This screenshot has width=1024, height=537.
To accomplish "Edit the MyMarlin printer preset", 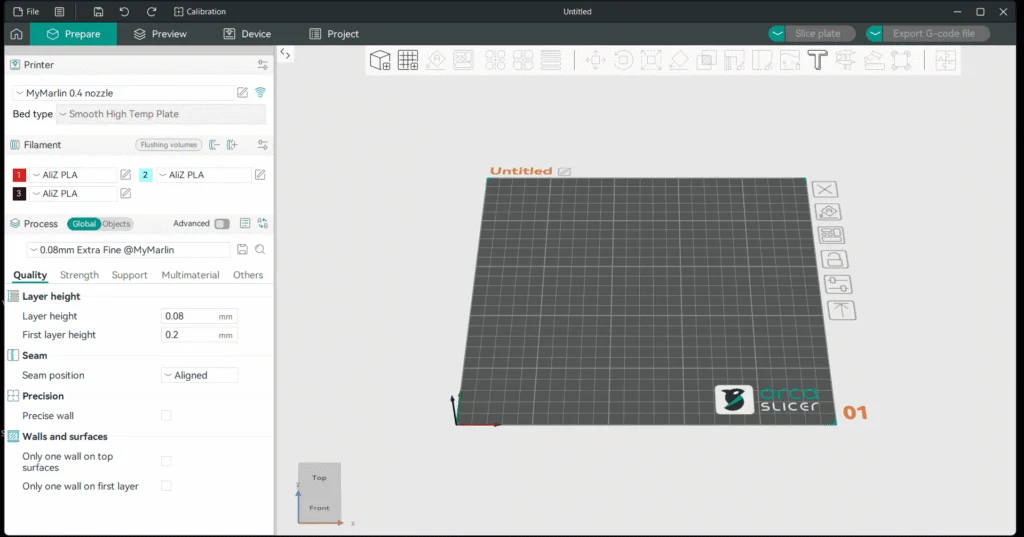I will coord(242,93).
